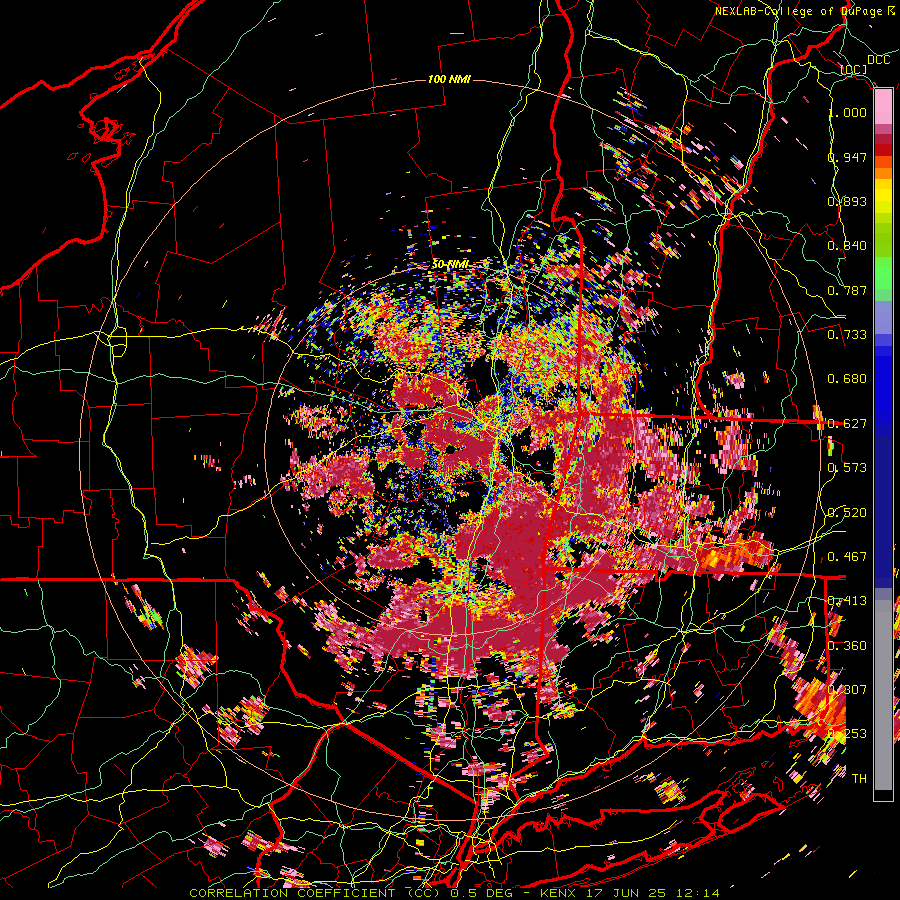Click the DCC product label
This screenshot has height=900, width=900.
(x=878, y=60)
